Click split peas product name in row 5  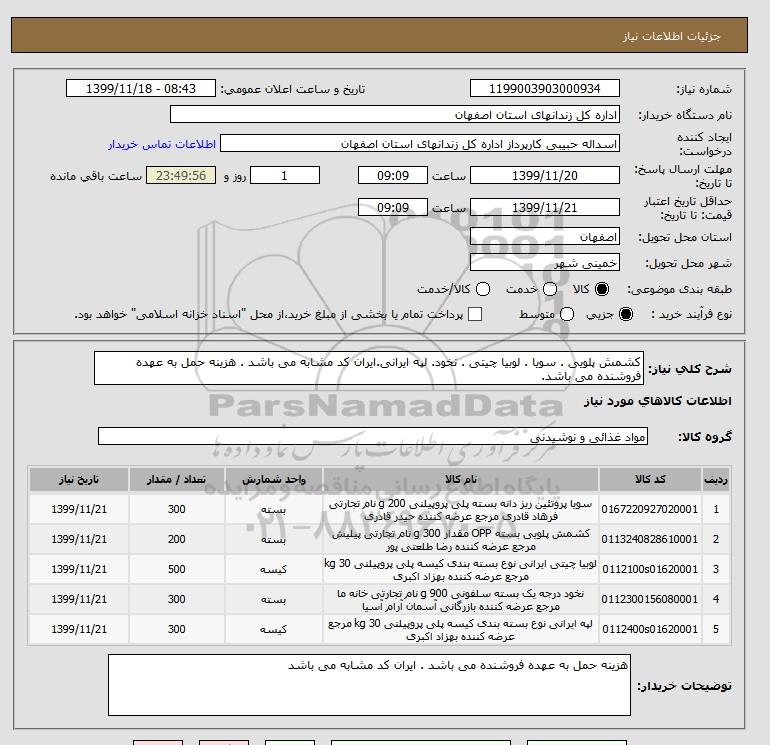(x=461, y=630)
